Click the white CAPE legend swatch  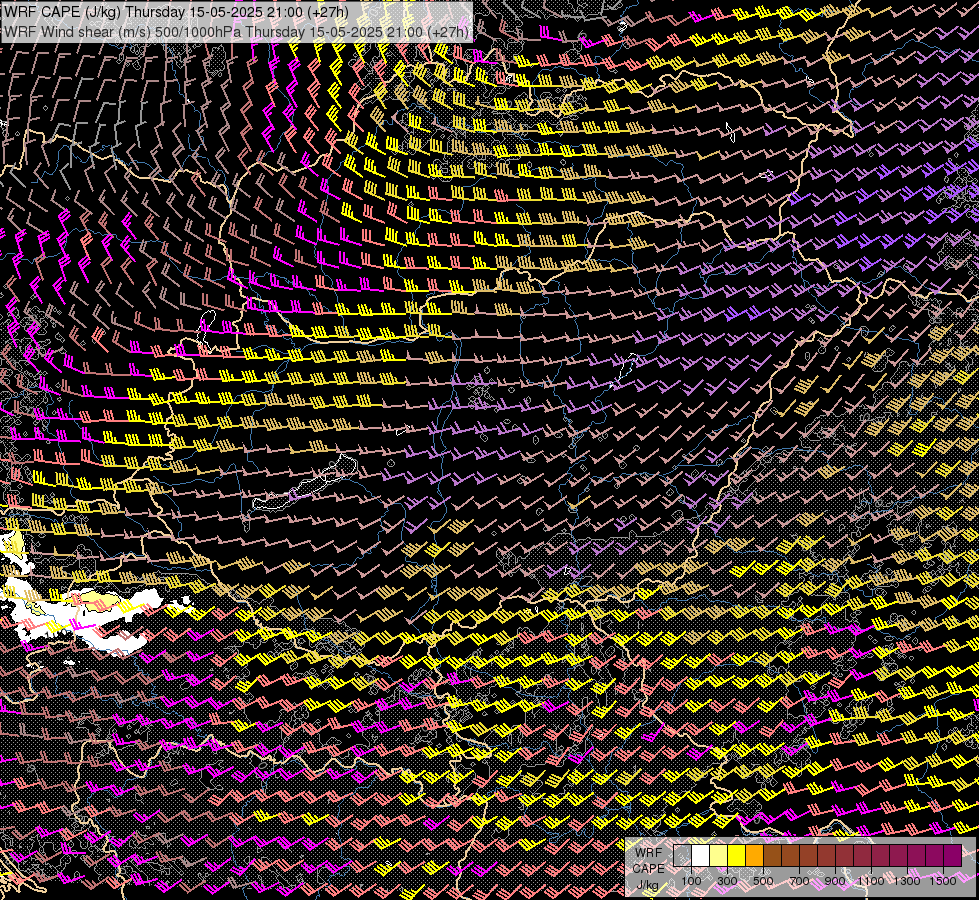tap(701, 856)
